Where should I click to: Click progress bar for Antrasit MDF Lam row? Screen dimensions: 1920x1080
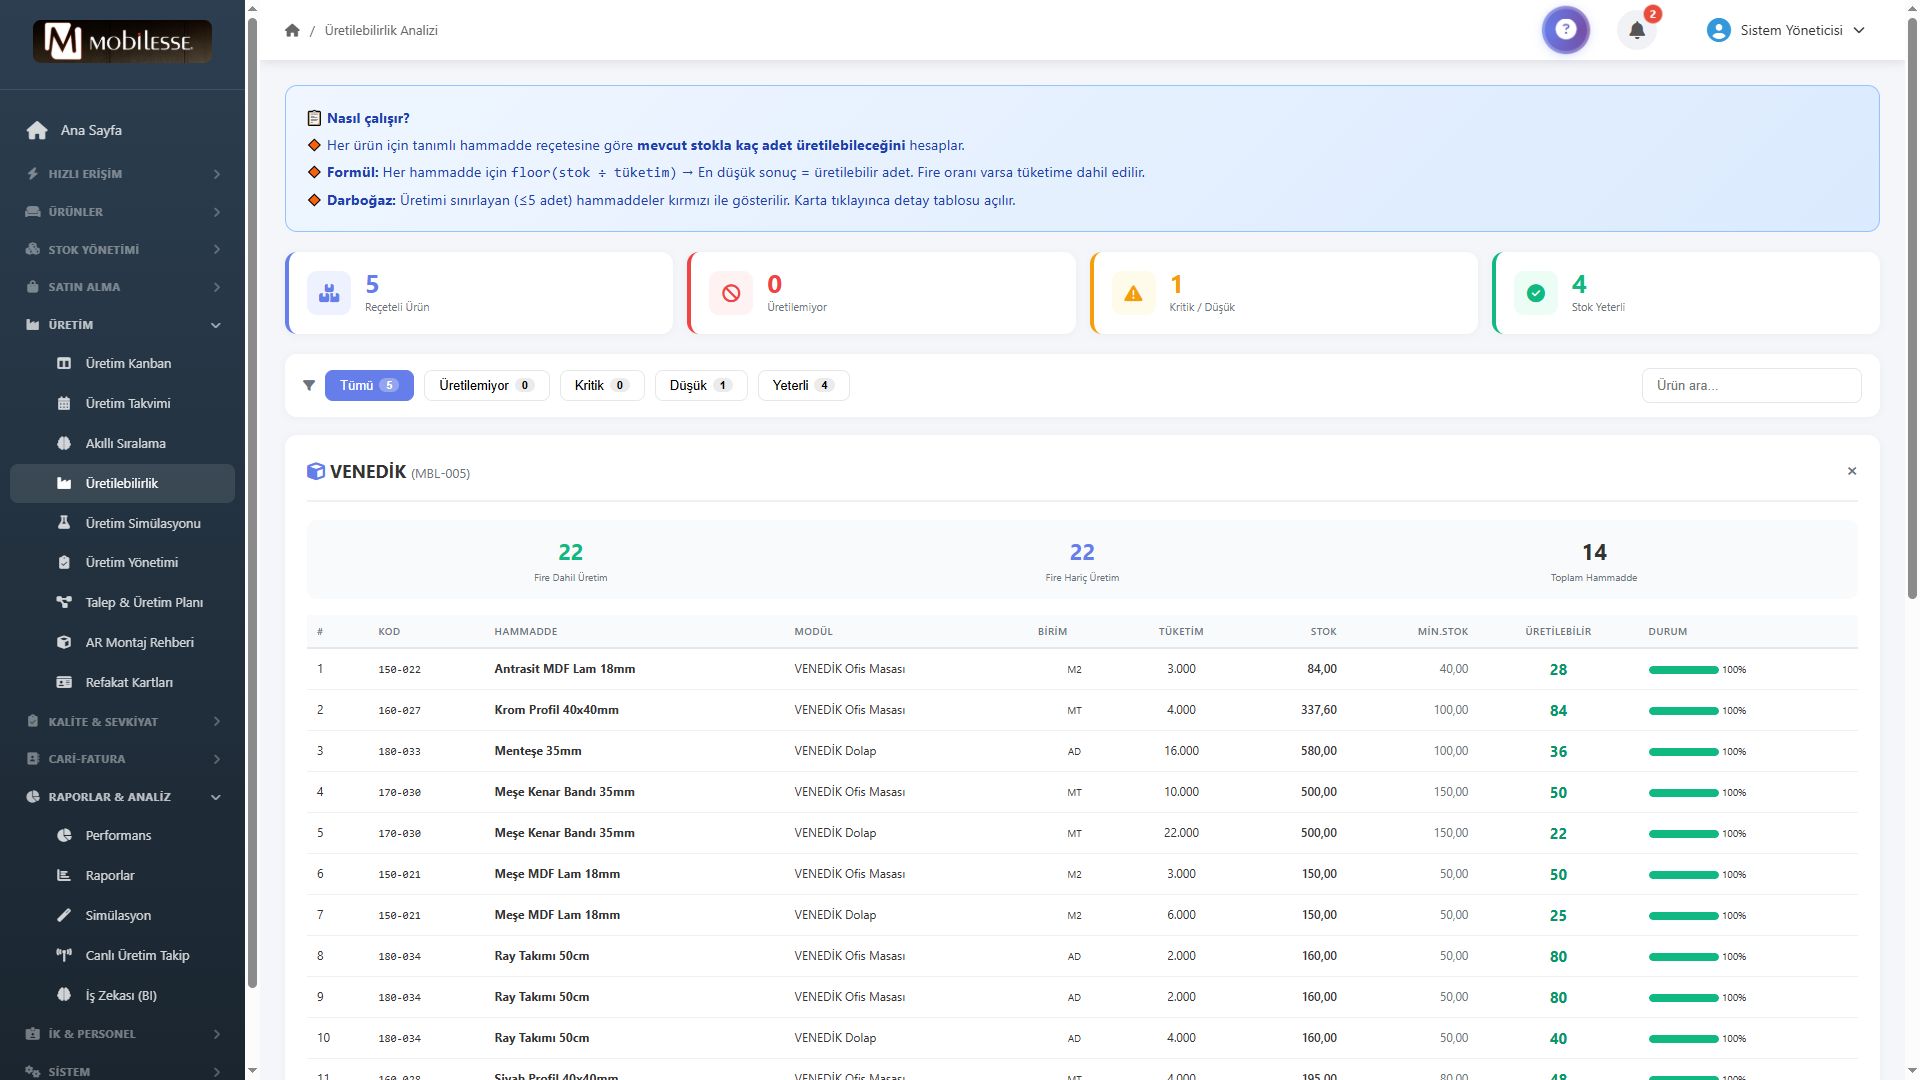coord(1683,670)
